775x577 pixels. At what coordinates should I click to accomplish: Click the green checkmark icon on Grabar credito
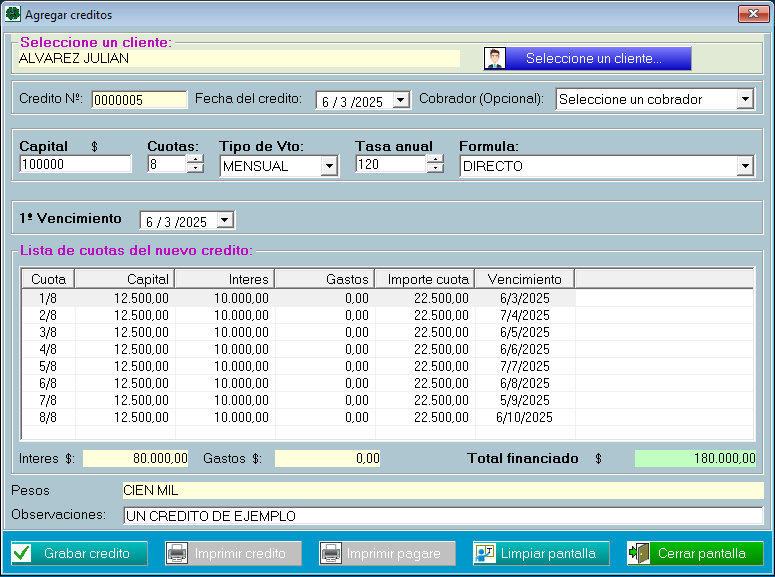coord(22,553)
